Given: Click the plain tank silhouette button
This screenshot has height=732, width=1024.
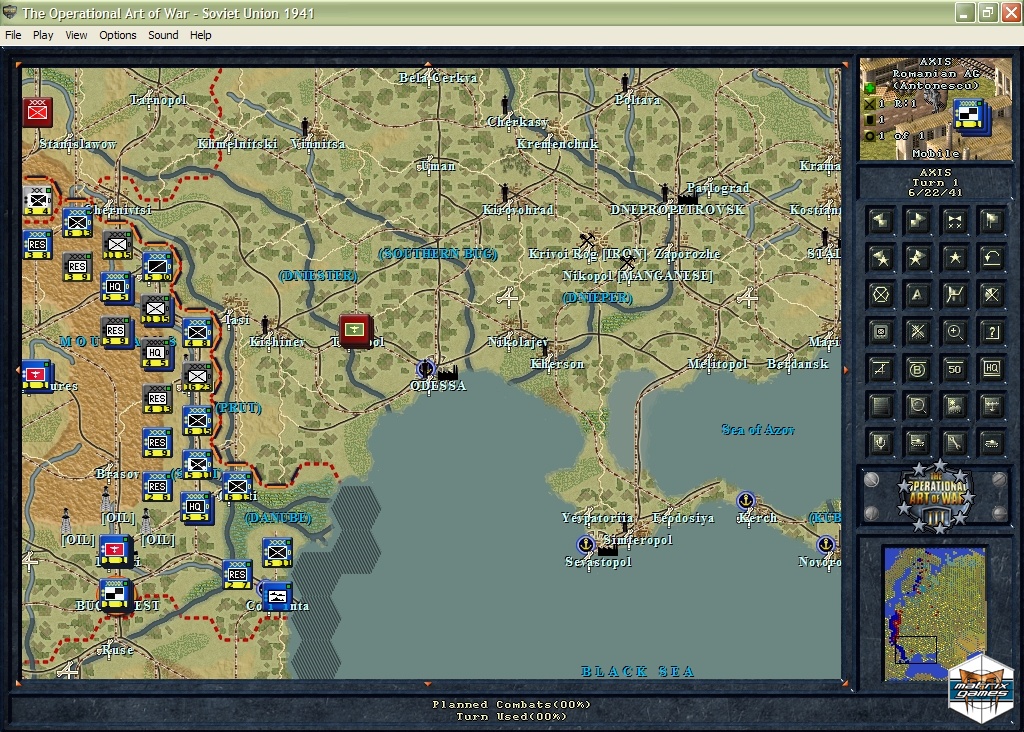Looking at the screenshot, I should coord(991,443).
